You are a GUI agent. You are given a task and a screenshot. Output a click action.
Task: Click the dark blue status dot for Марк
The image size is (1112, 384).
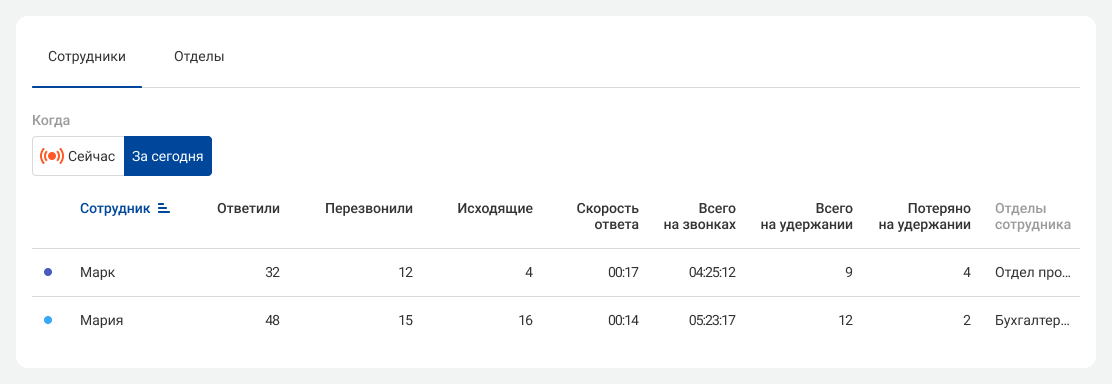[48, 273]
